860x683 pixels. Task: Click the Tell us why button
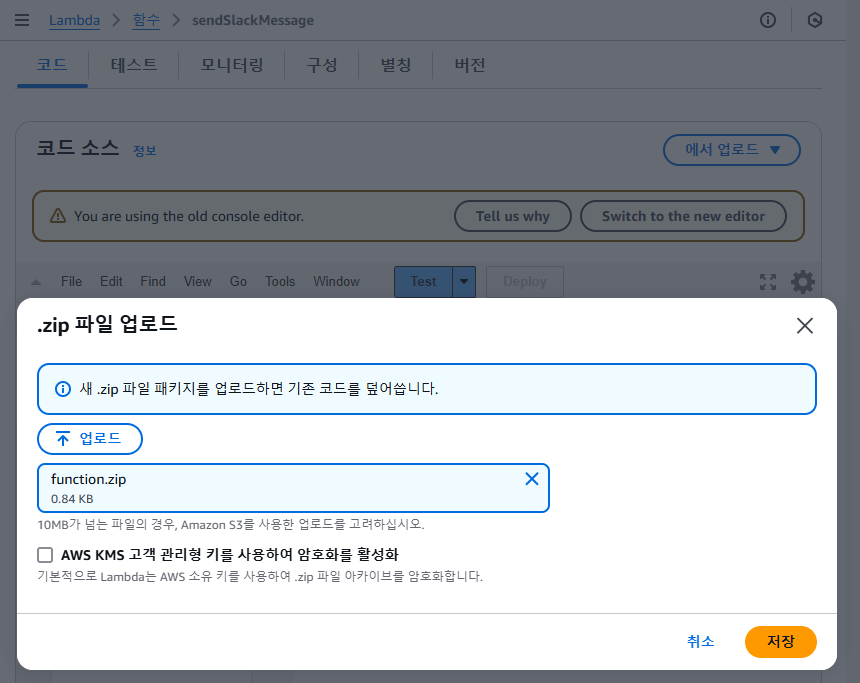(x=513, y=216)
